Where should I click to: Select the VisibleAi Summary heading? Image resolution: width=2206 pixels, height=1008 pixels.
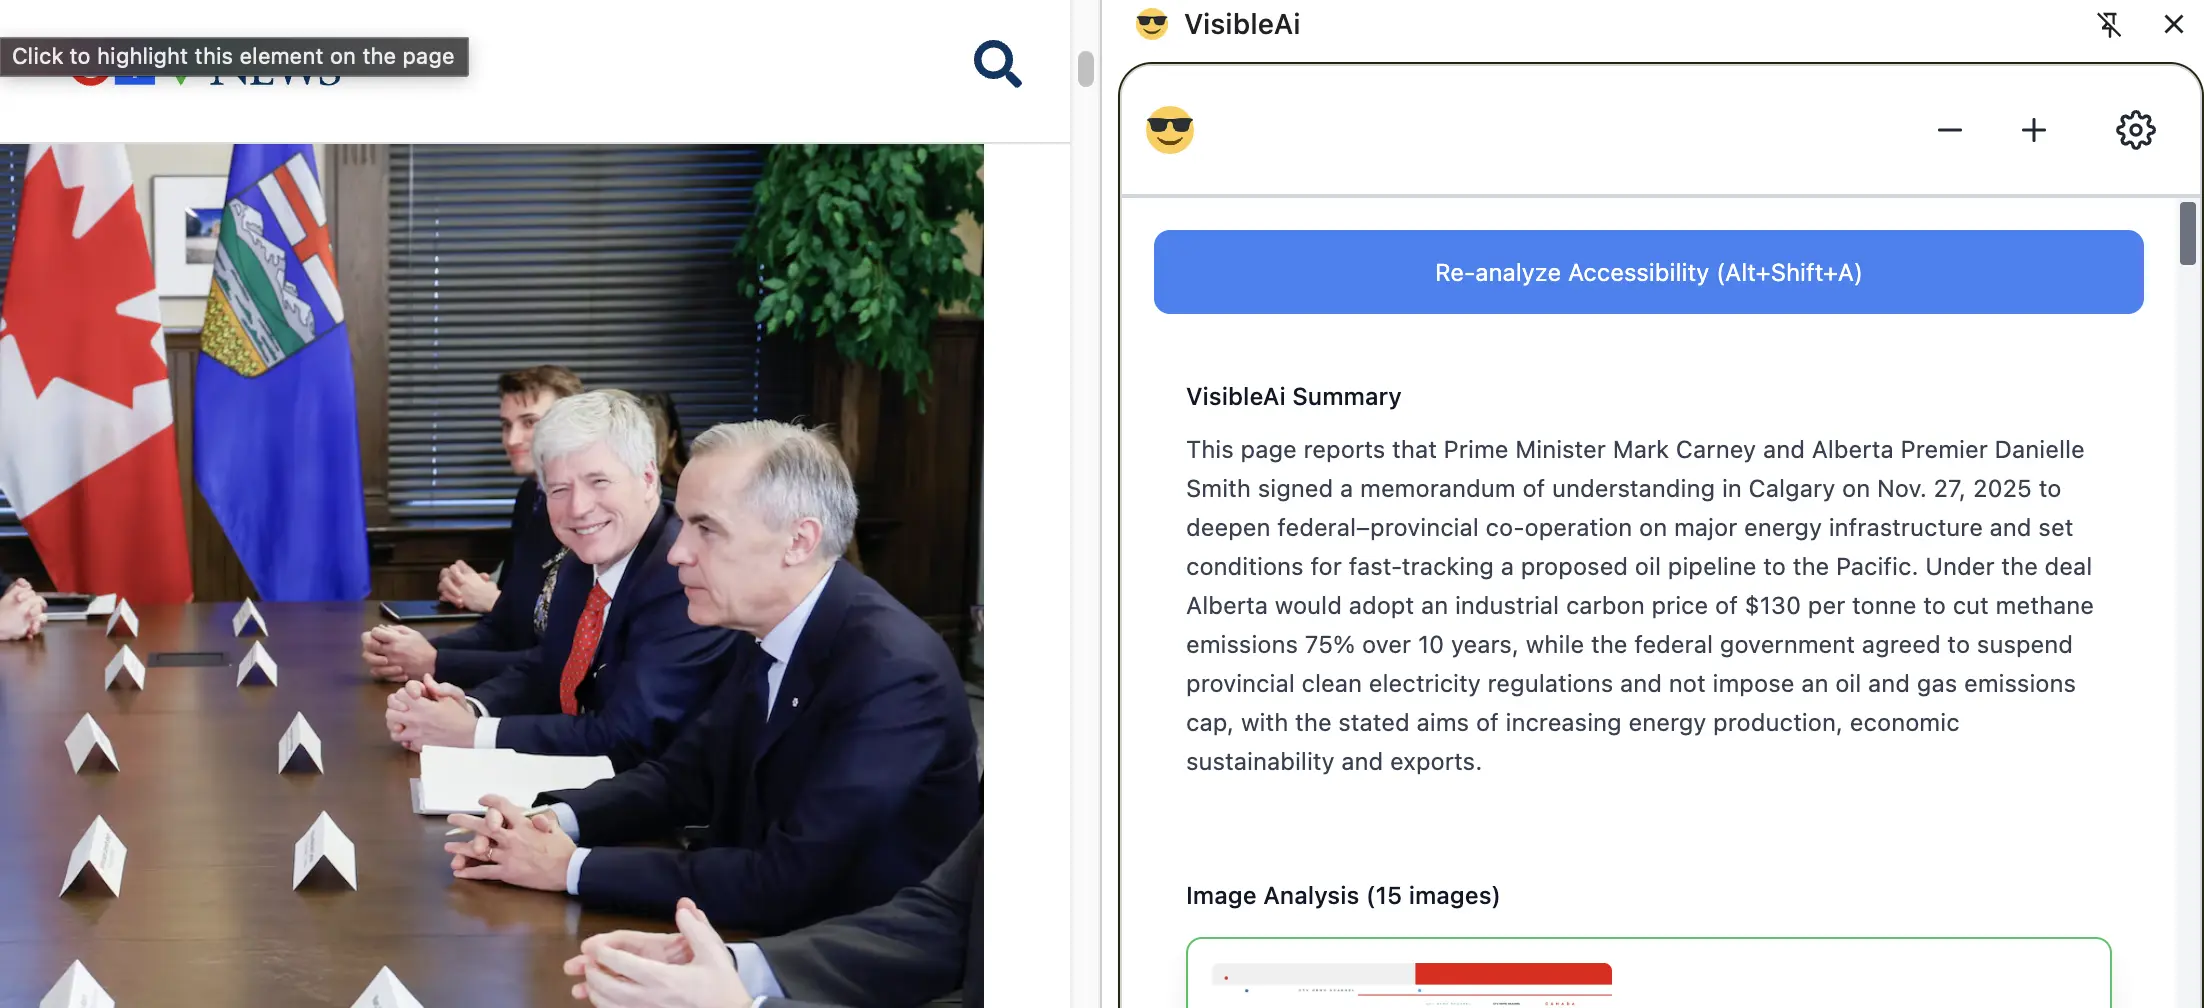(1293, 397)
